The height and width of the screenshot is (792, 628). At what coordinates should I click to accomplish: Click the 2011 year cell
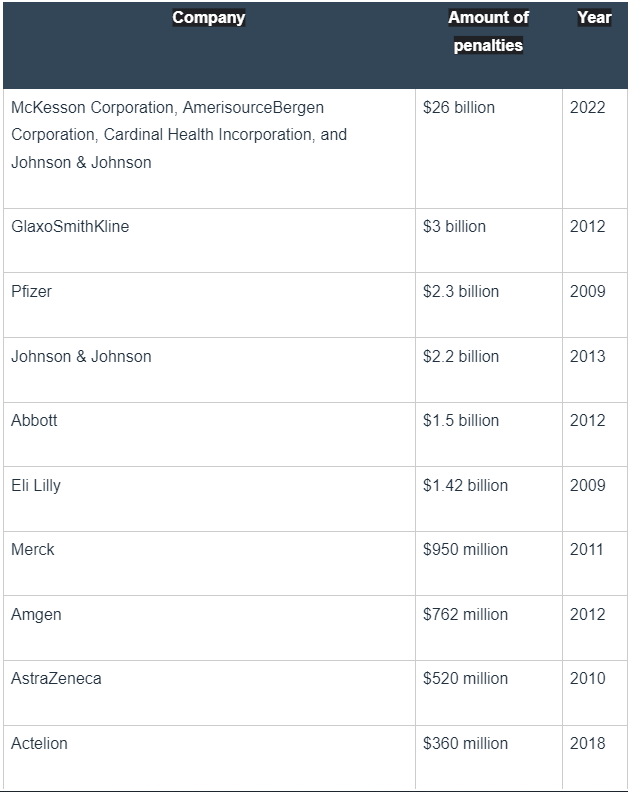click(x=587, y=549)
